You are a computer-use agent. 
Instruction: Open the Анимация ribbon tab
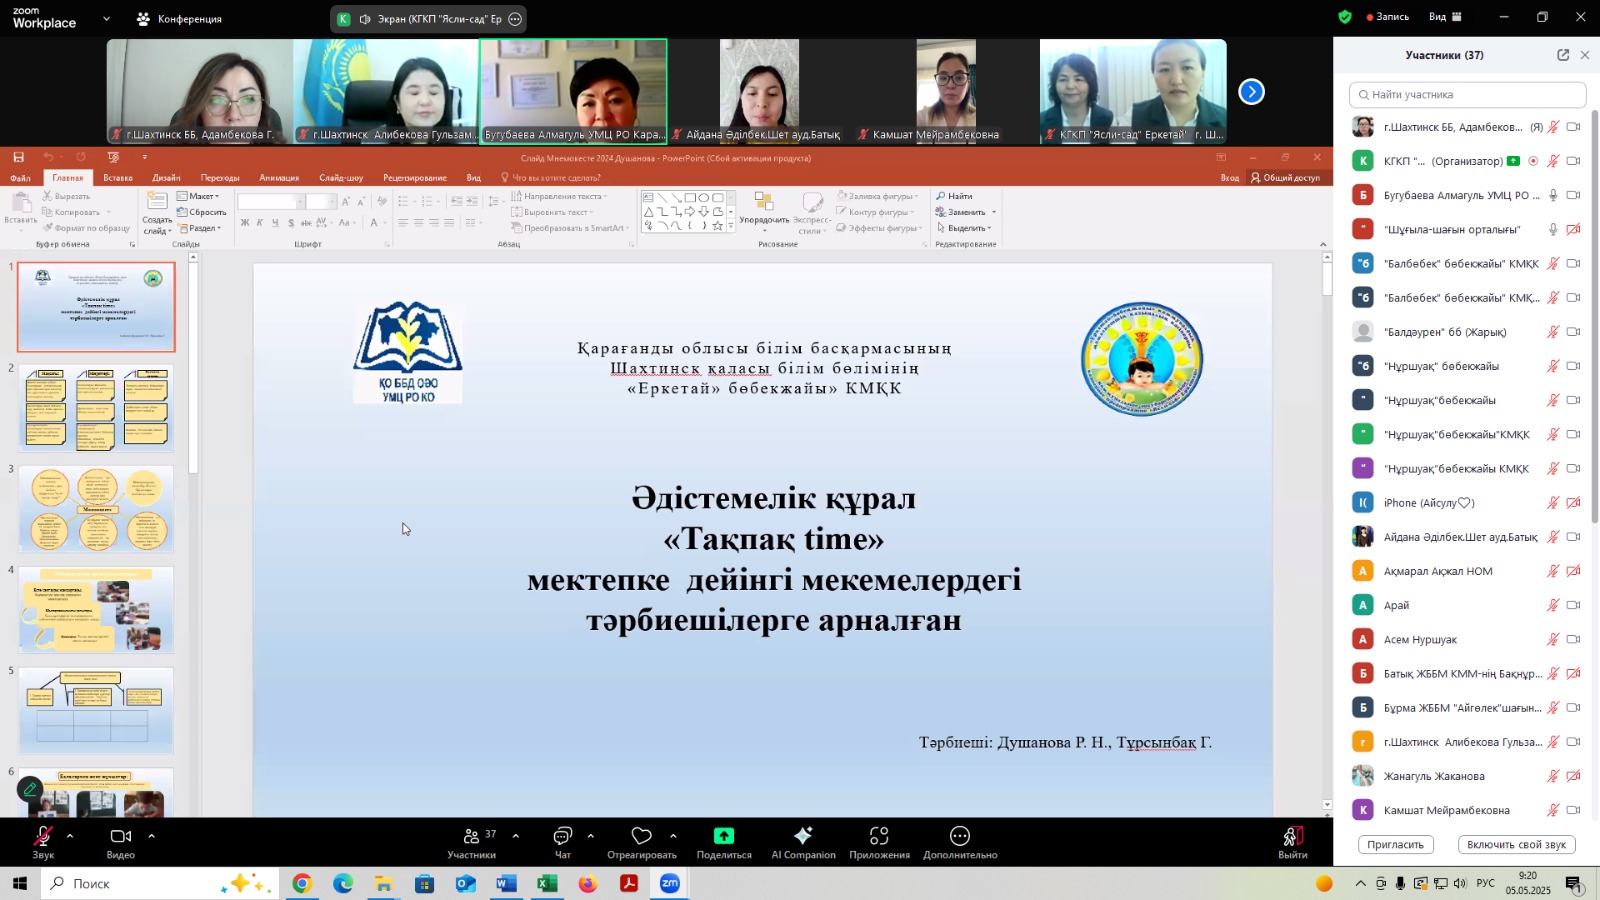pos(279,178)
